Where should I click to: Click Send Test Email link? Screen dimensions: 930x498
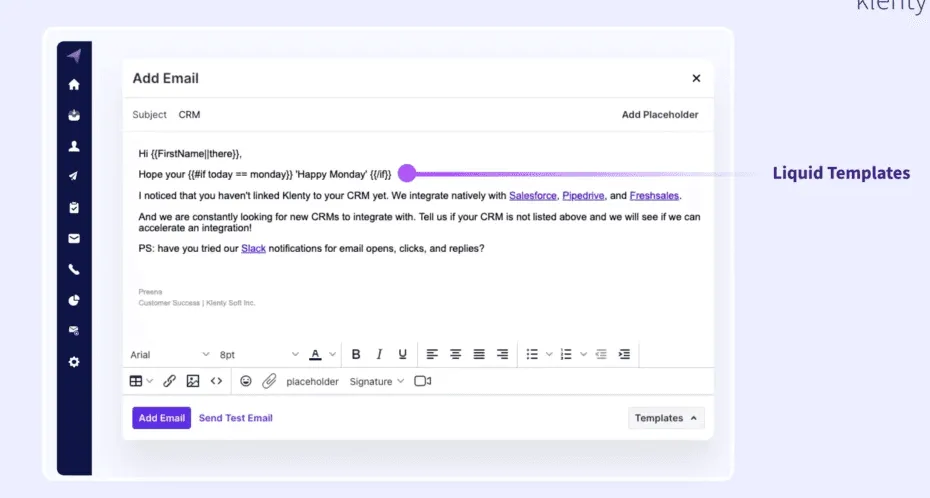236,418
